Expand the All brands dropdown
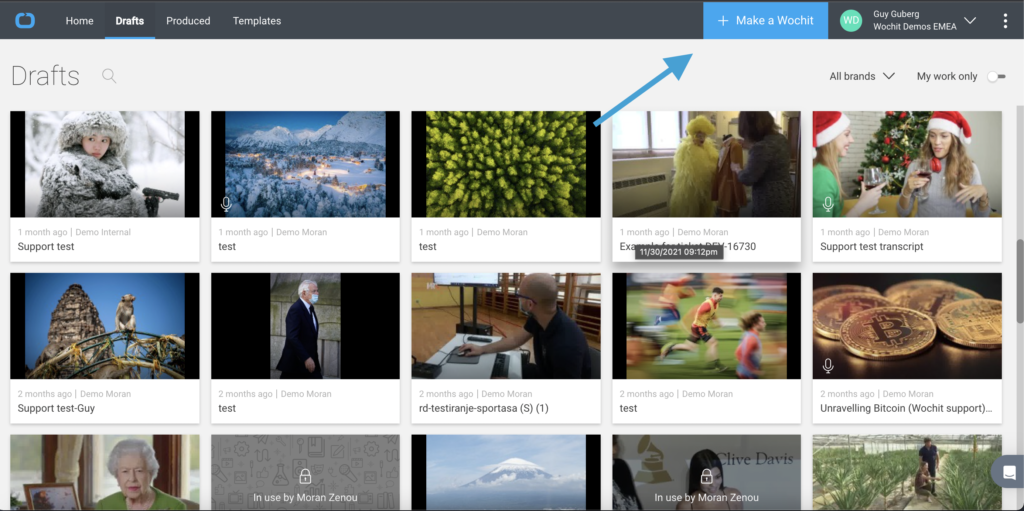Image resolution: width=1024 pixels, height=511 pixels. click(861, 76)
